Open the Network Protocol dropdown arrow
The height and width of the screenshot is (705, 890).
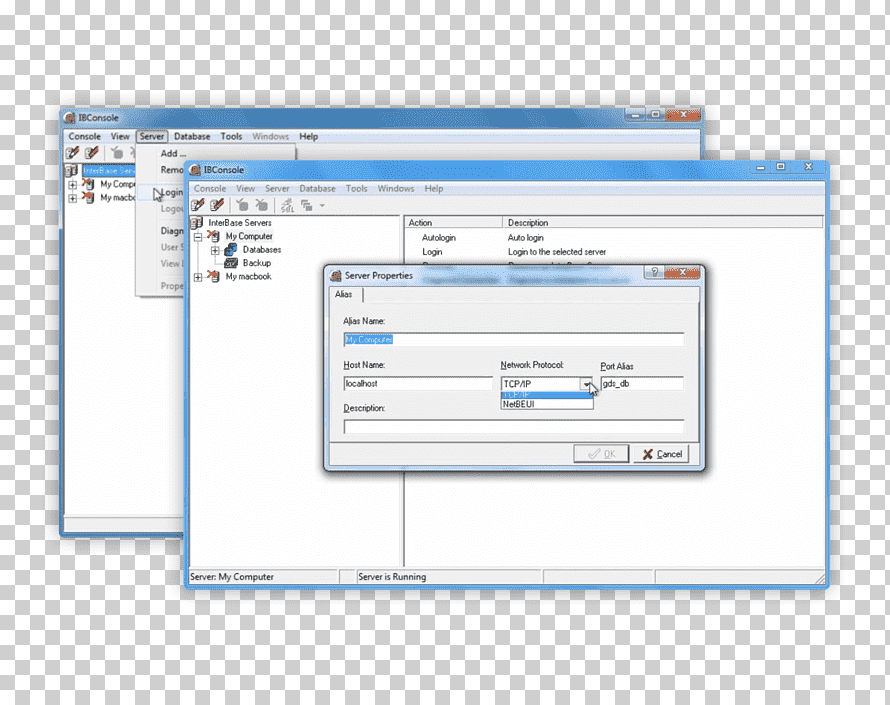point(586,384)
